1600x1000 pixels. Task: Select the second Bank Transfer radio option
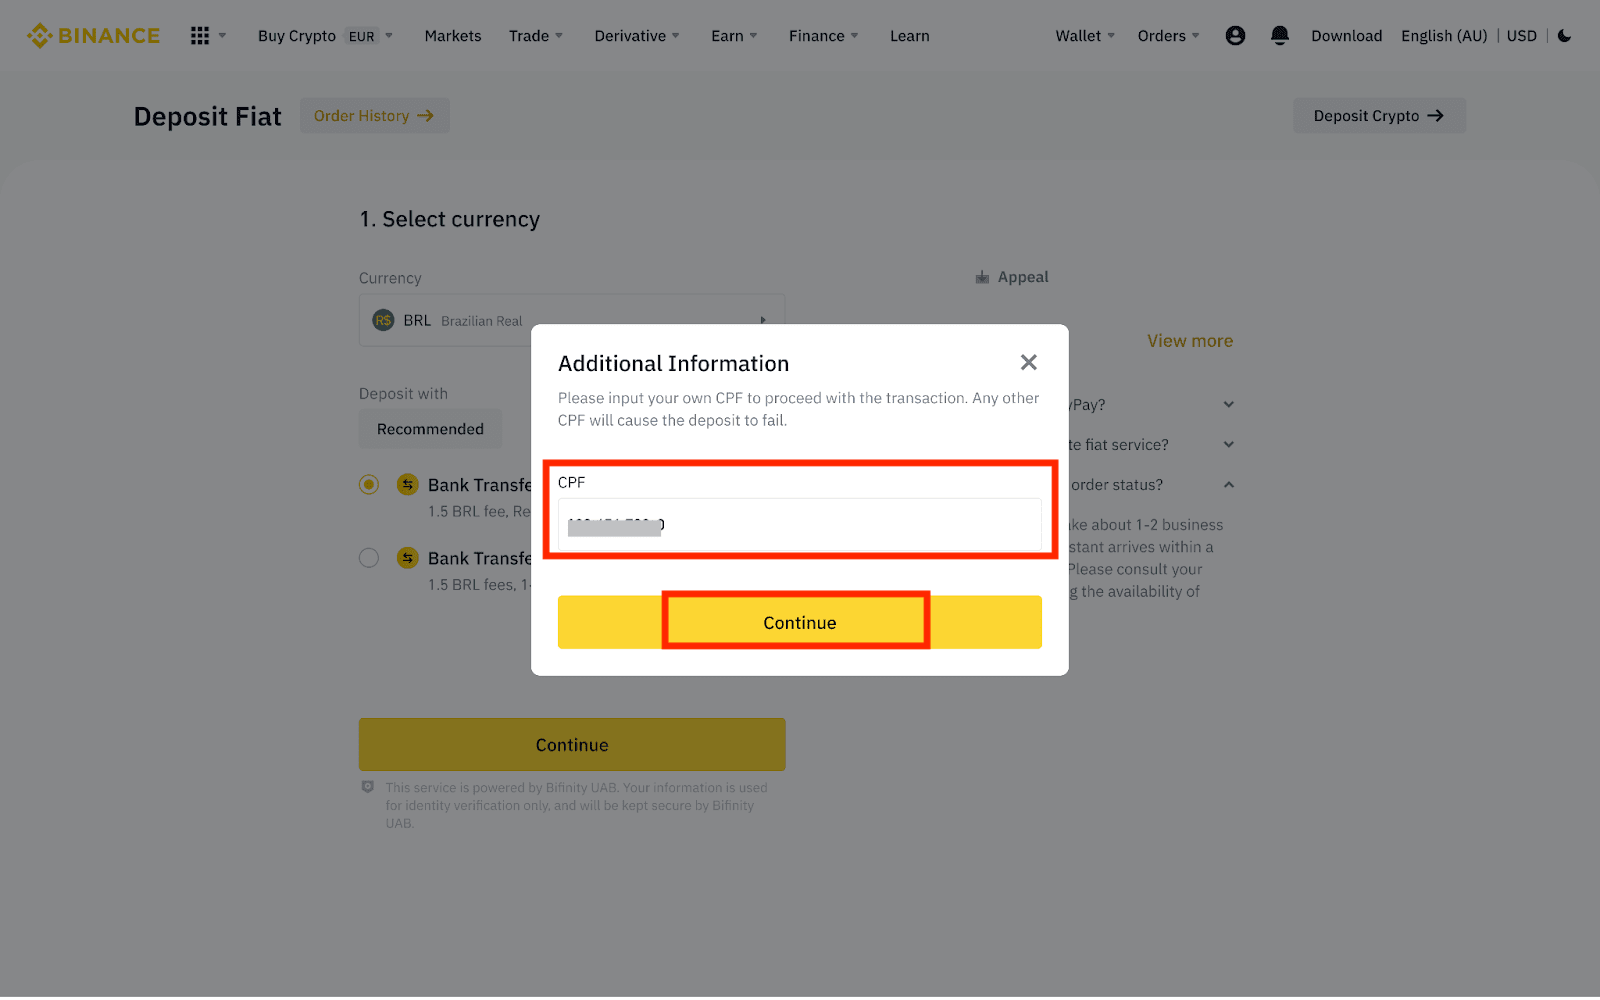(x=369, y=558)
